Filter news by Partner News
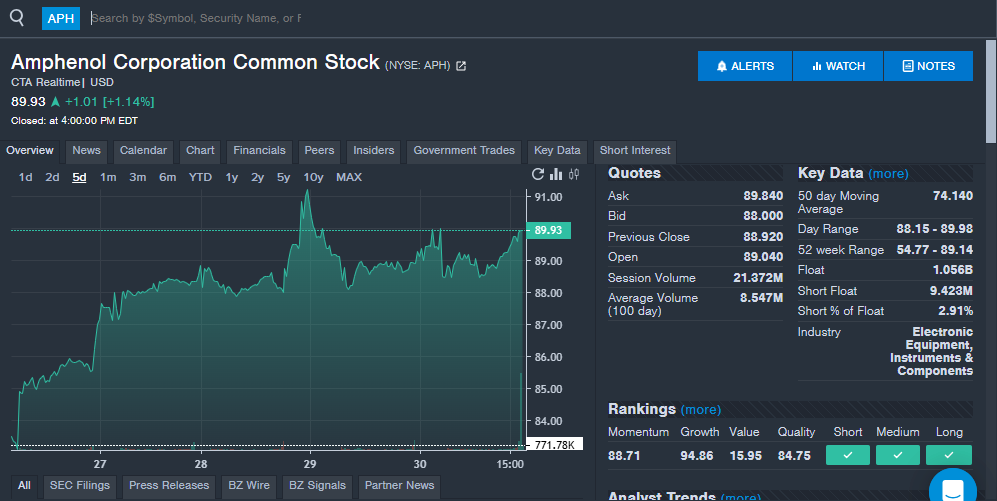The width and height of the screenshot is (997, 501). 399,486
